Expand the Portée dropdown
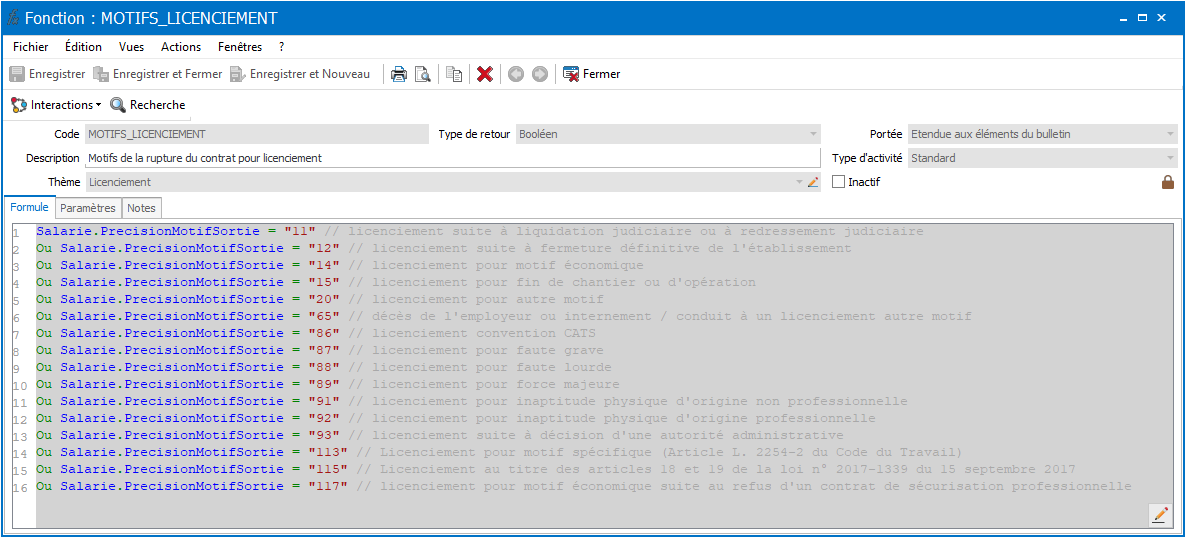This screenshot has height=538, width=1186. 1171,135
